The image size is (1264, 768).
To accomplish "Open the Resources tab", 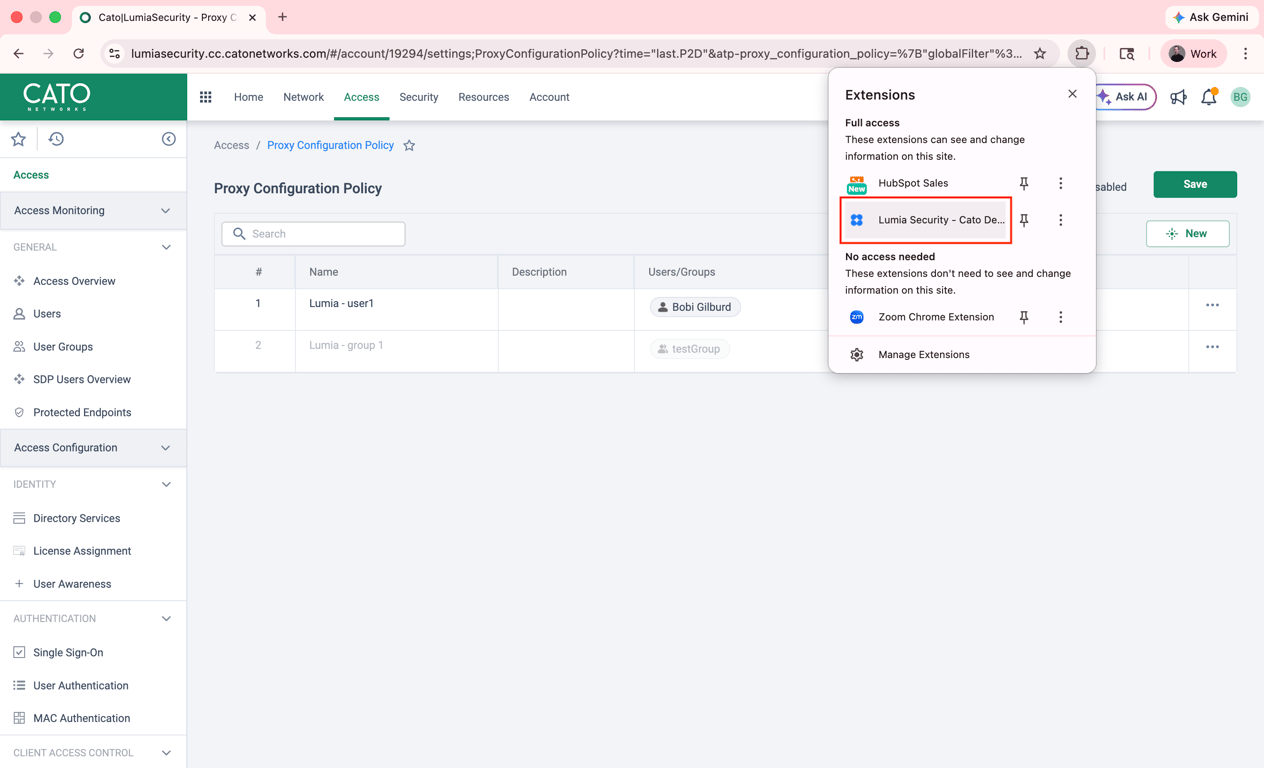I will 484,97.
